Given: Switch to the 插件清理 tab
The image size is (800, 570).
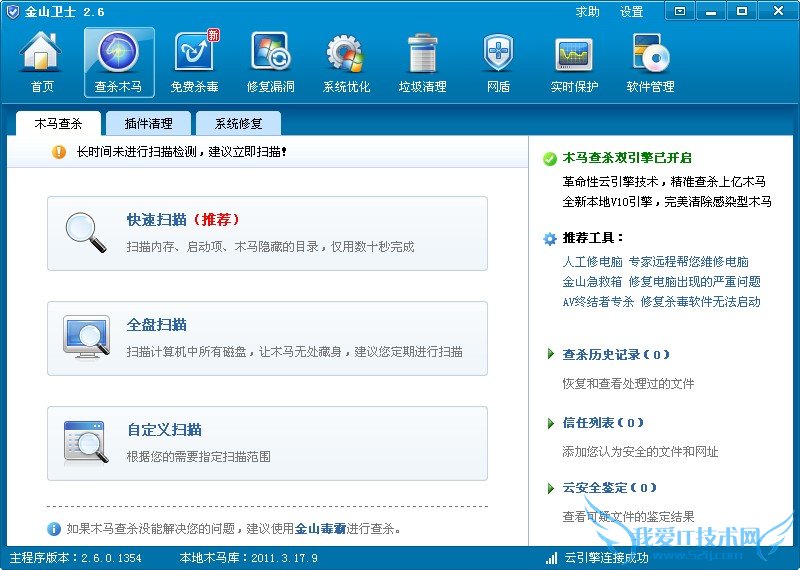Looking at the screenshot, I should 148,123.
